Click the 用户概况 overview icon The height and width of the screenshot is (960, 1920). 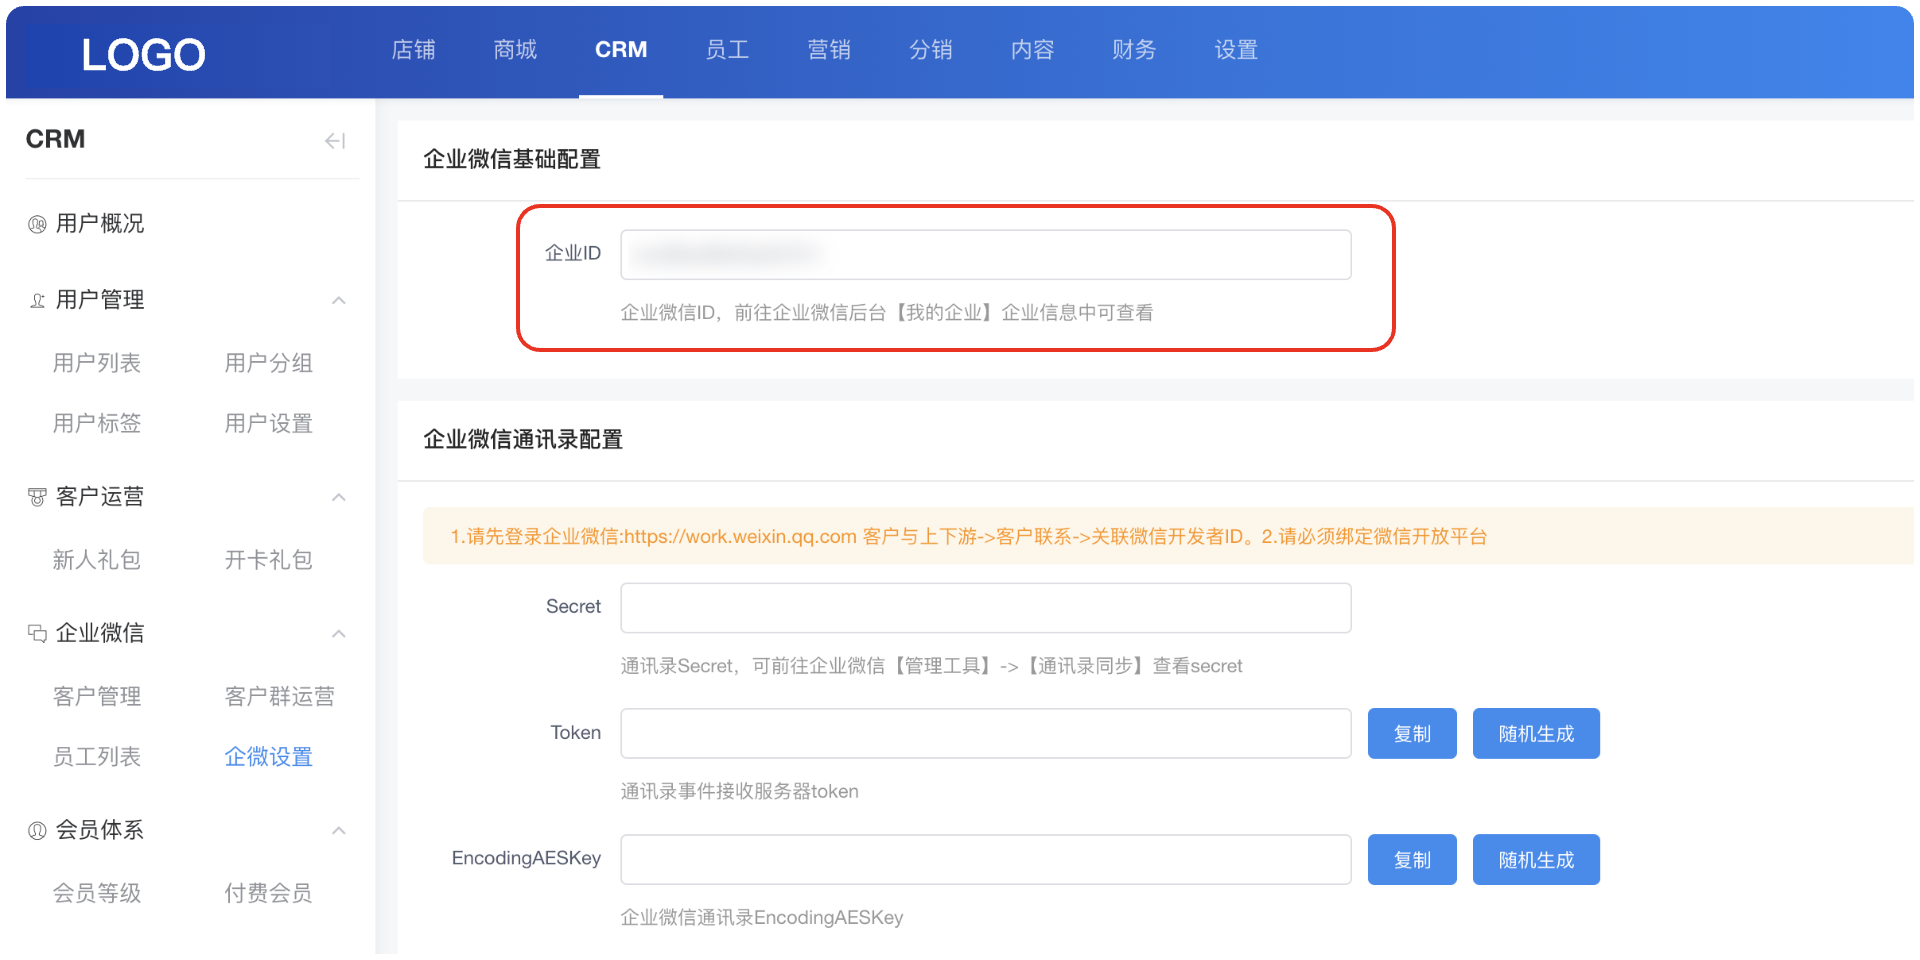click(37, 224)
